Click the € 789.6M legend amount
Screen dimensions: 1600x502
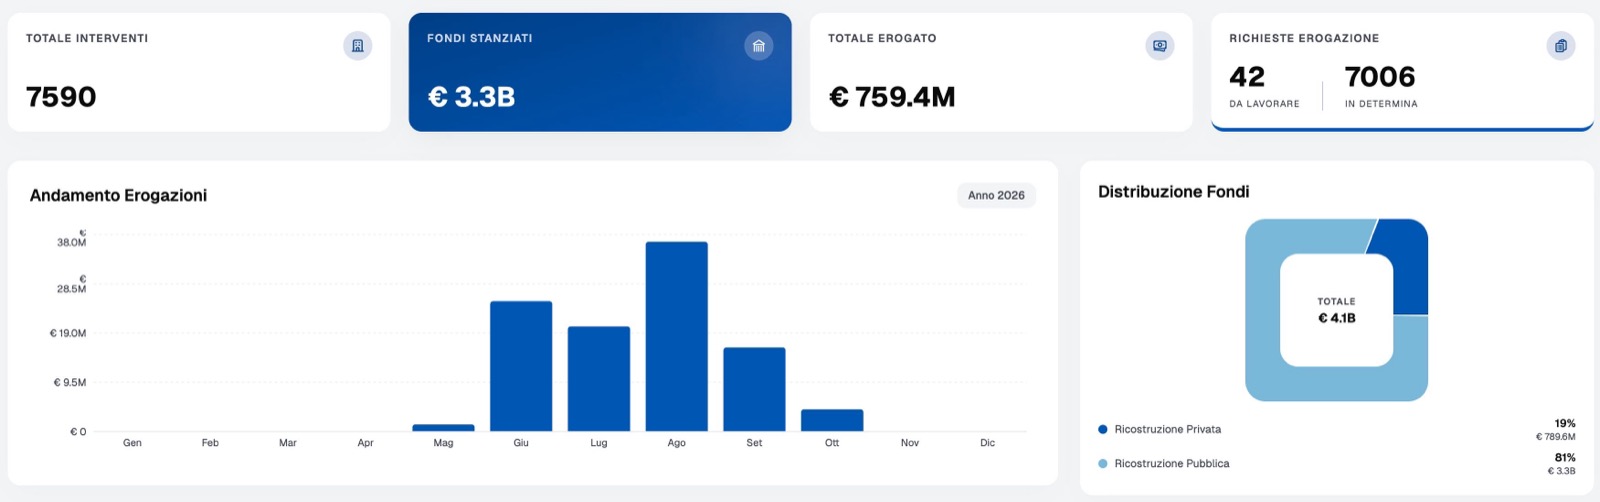pos(1556,437)
